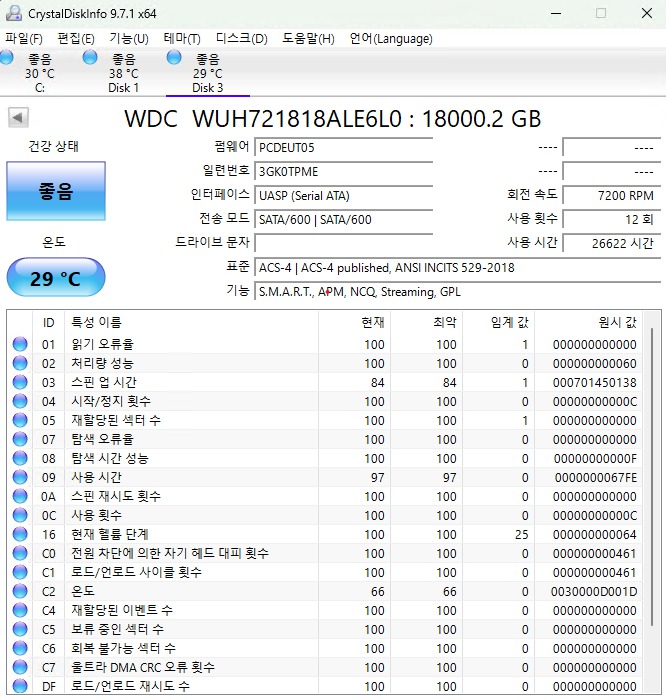This screenshot has width=666, height=700.
Task: Click the blue 좋음 health status button
Action: coord(56,191)
